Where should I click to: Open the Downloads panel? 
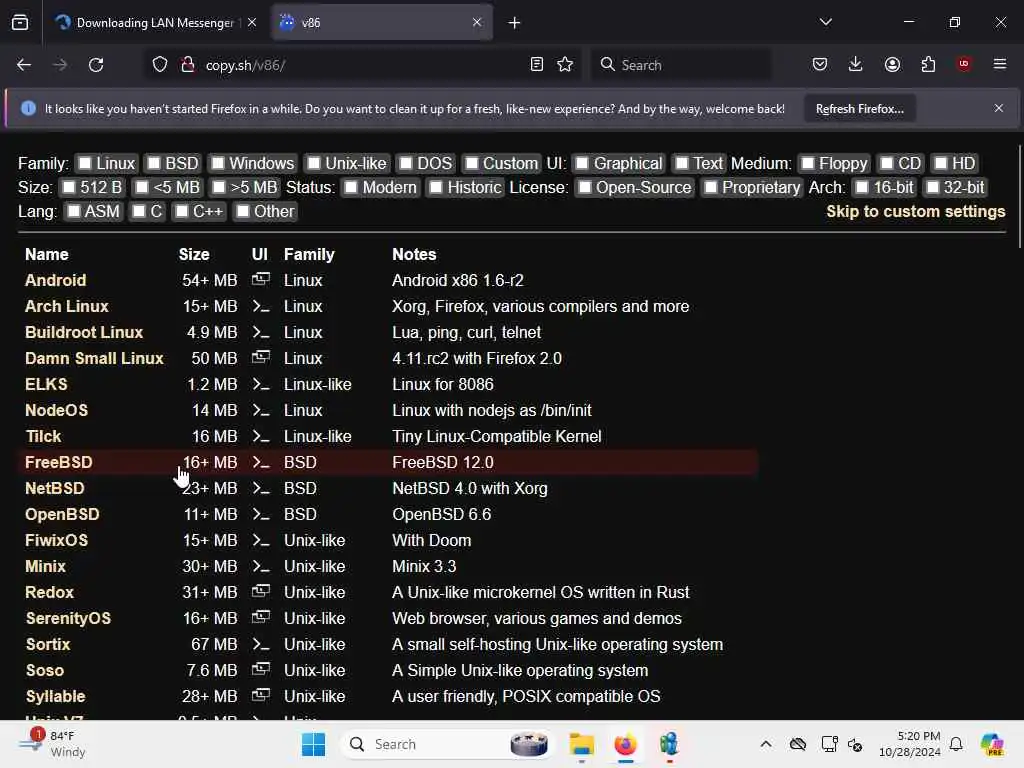point(856,65)
